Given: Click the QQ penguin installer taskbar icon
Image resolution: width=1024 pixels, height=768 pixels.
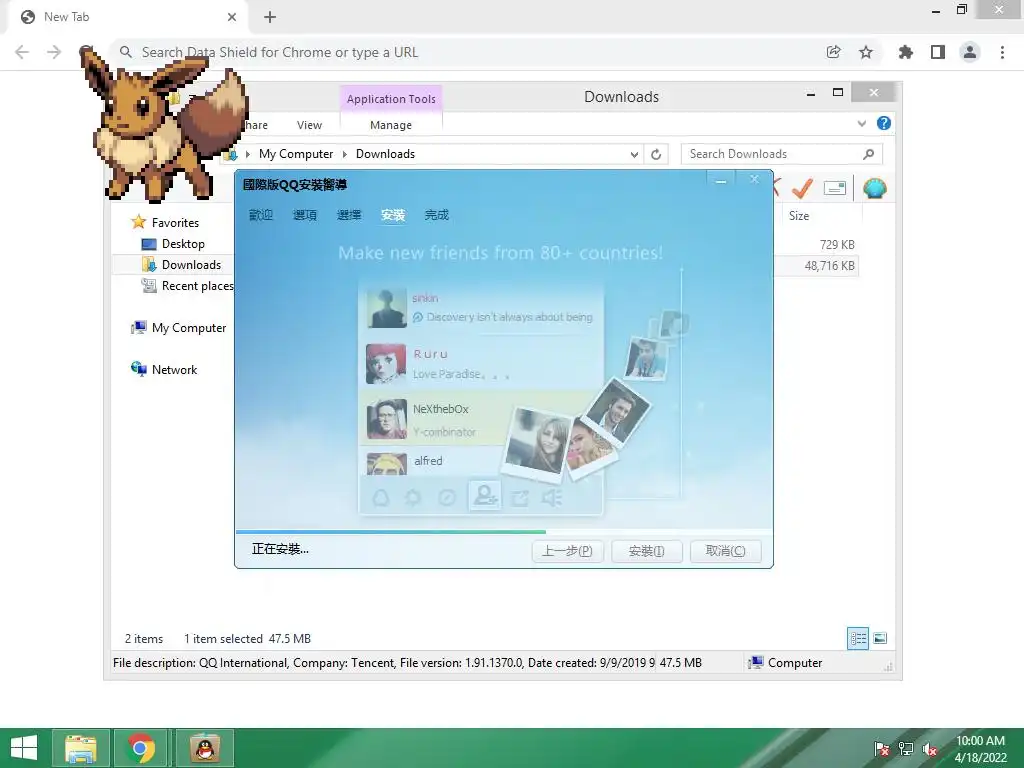Looking at the screenshot, I should point(204,748).
